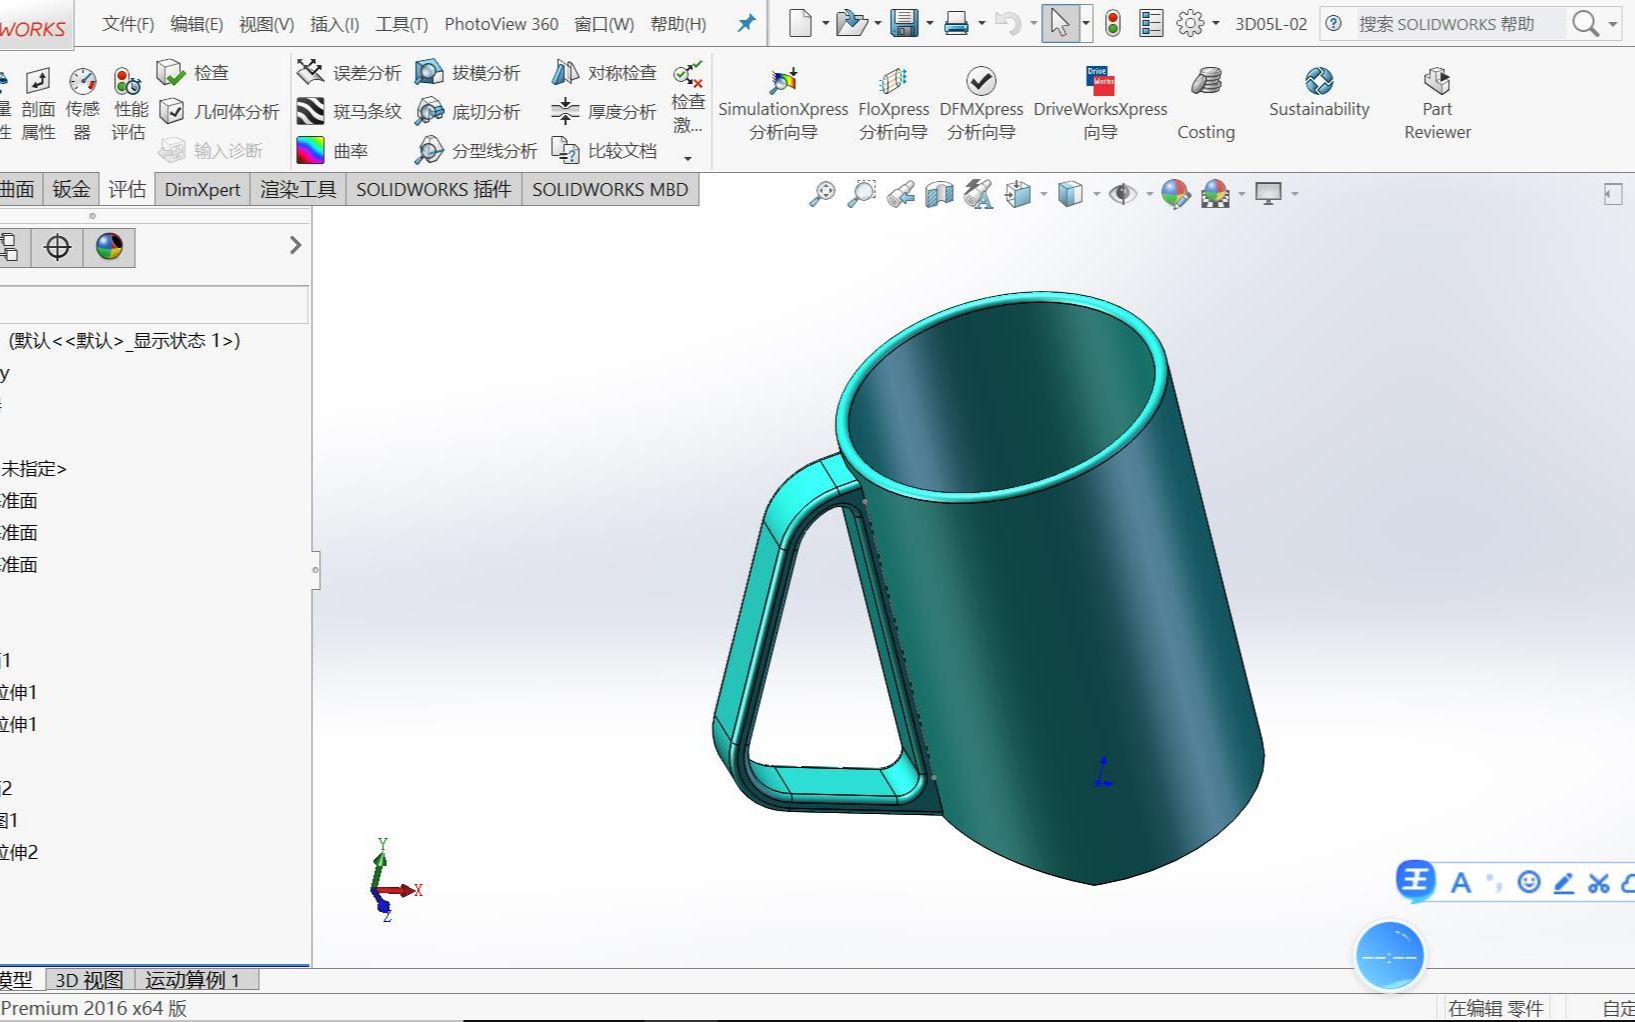This screenshot has height=1022, width=1635.
Task: Launch the 厚度分析 (Thickness Analysis) tool
Action: pos(604,112)
